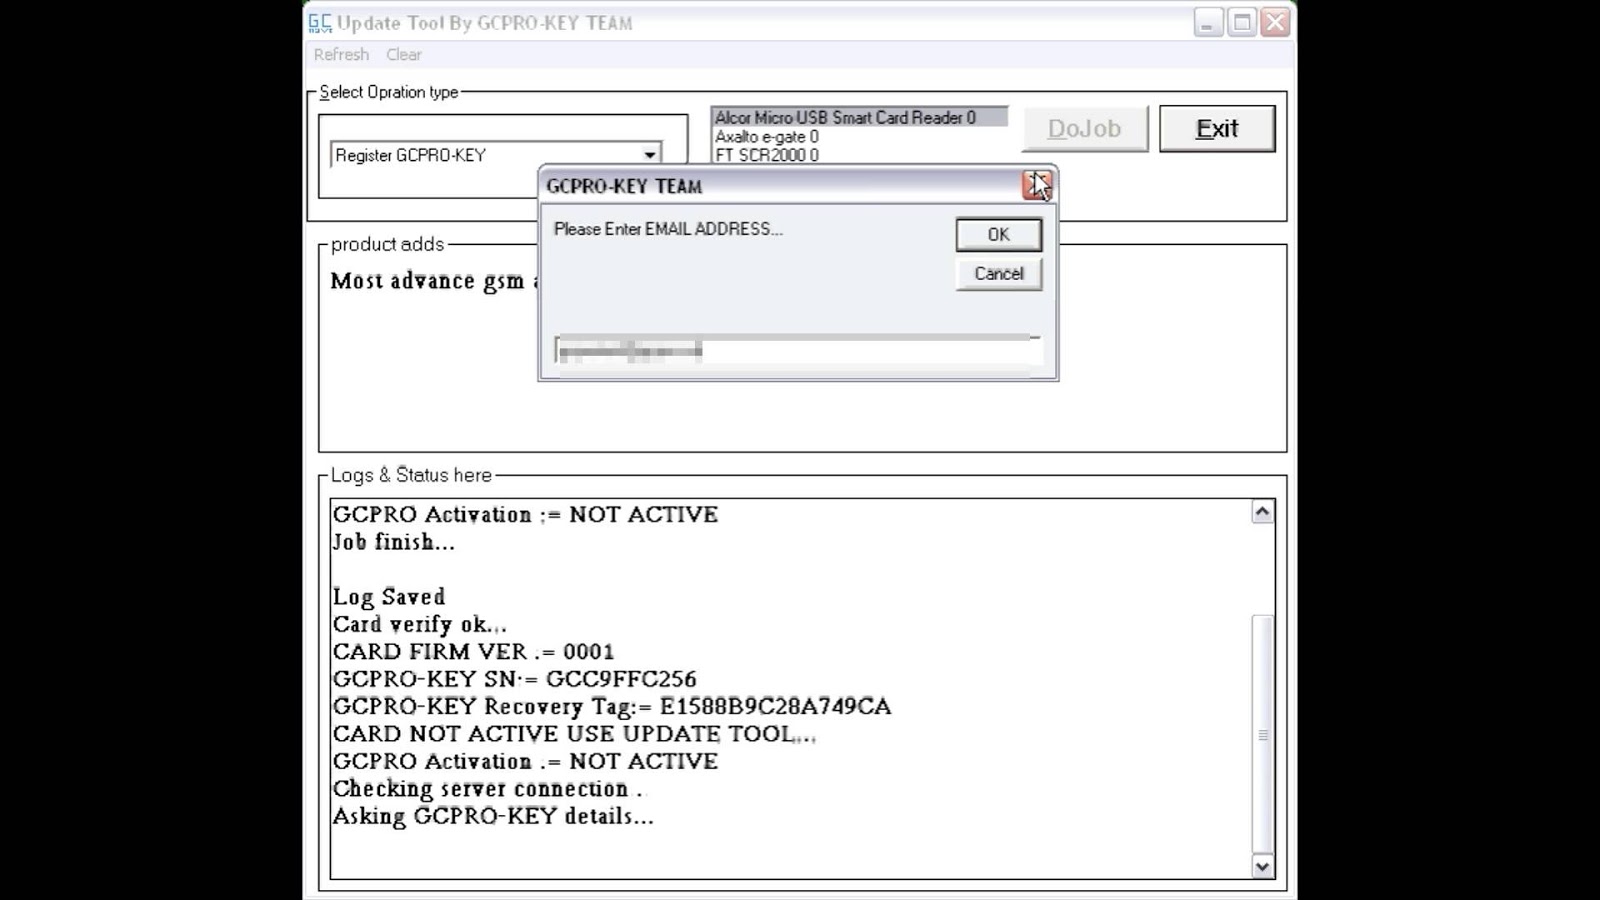
Task: Maximize the Update Tool window
Action: click(x=1242, y=22)
